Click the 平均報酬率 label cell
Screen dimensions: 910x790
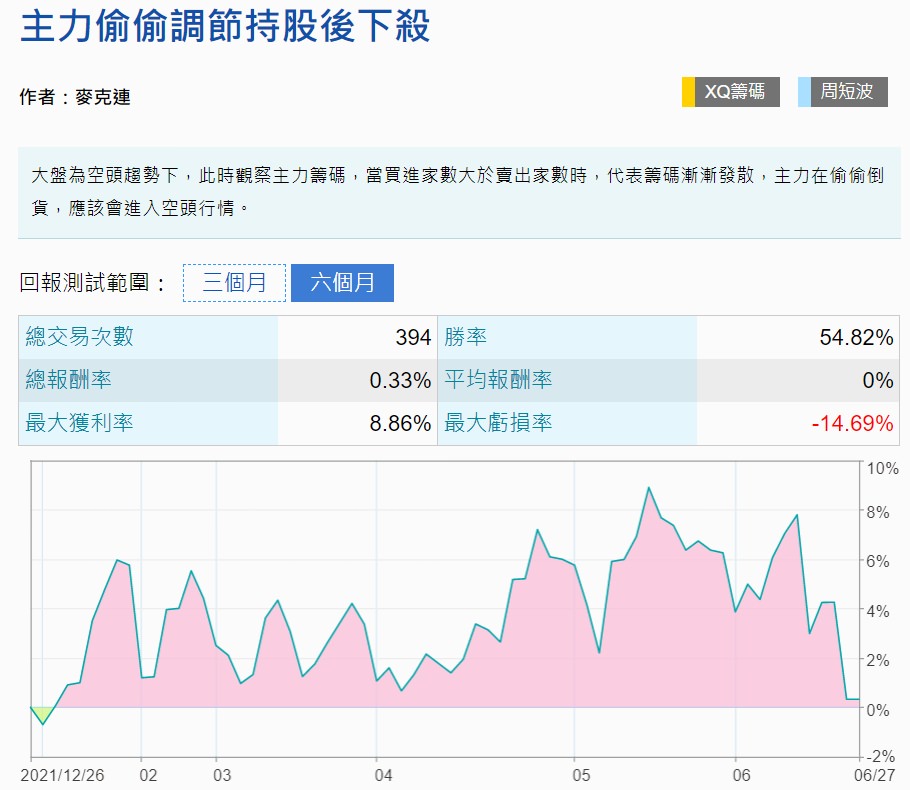566,380
